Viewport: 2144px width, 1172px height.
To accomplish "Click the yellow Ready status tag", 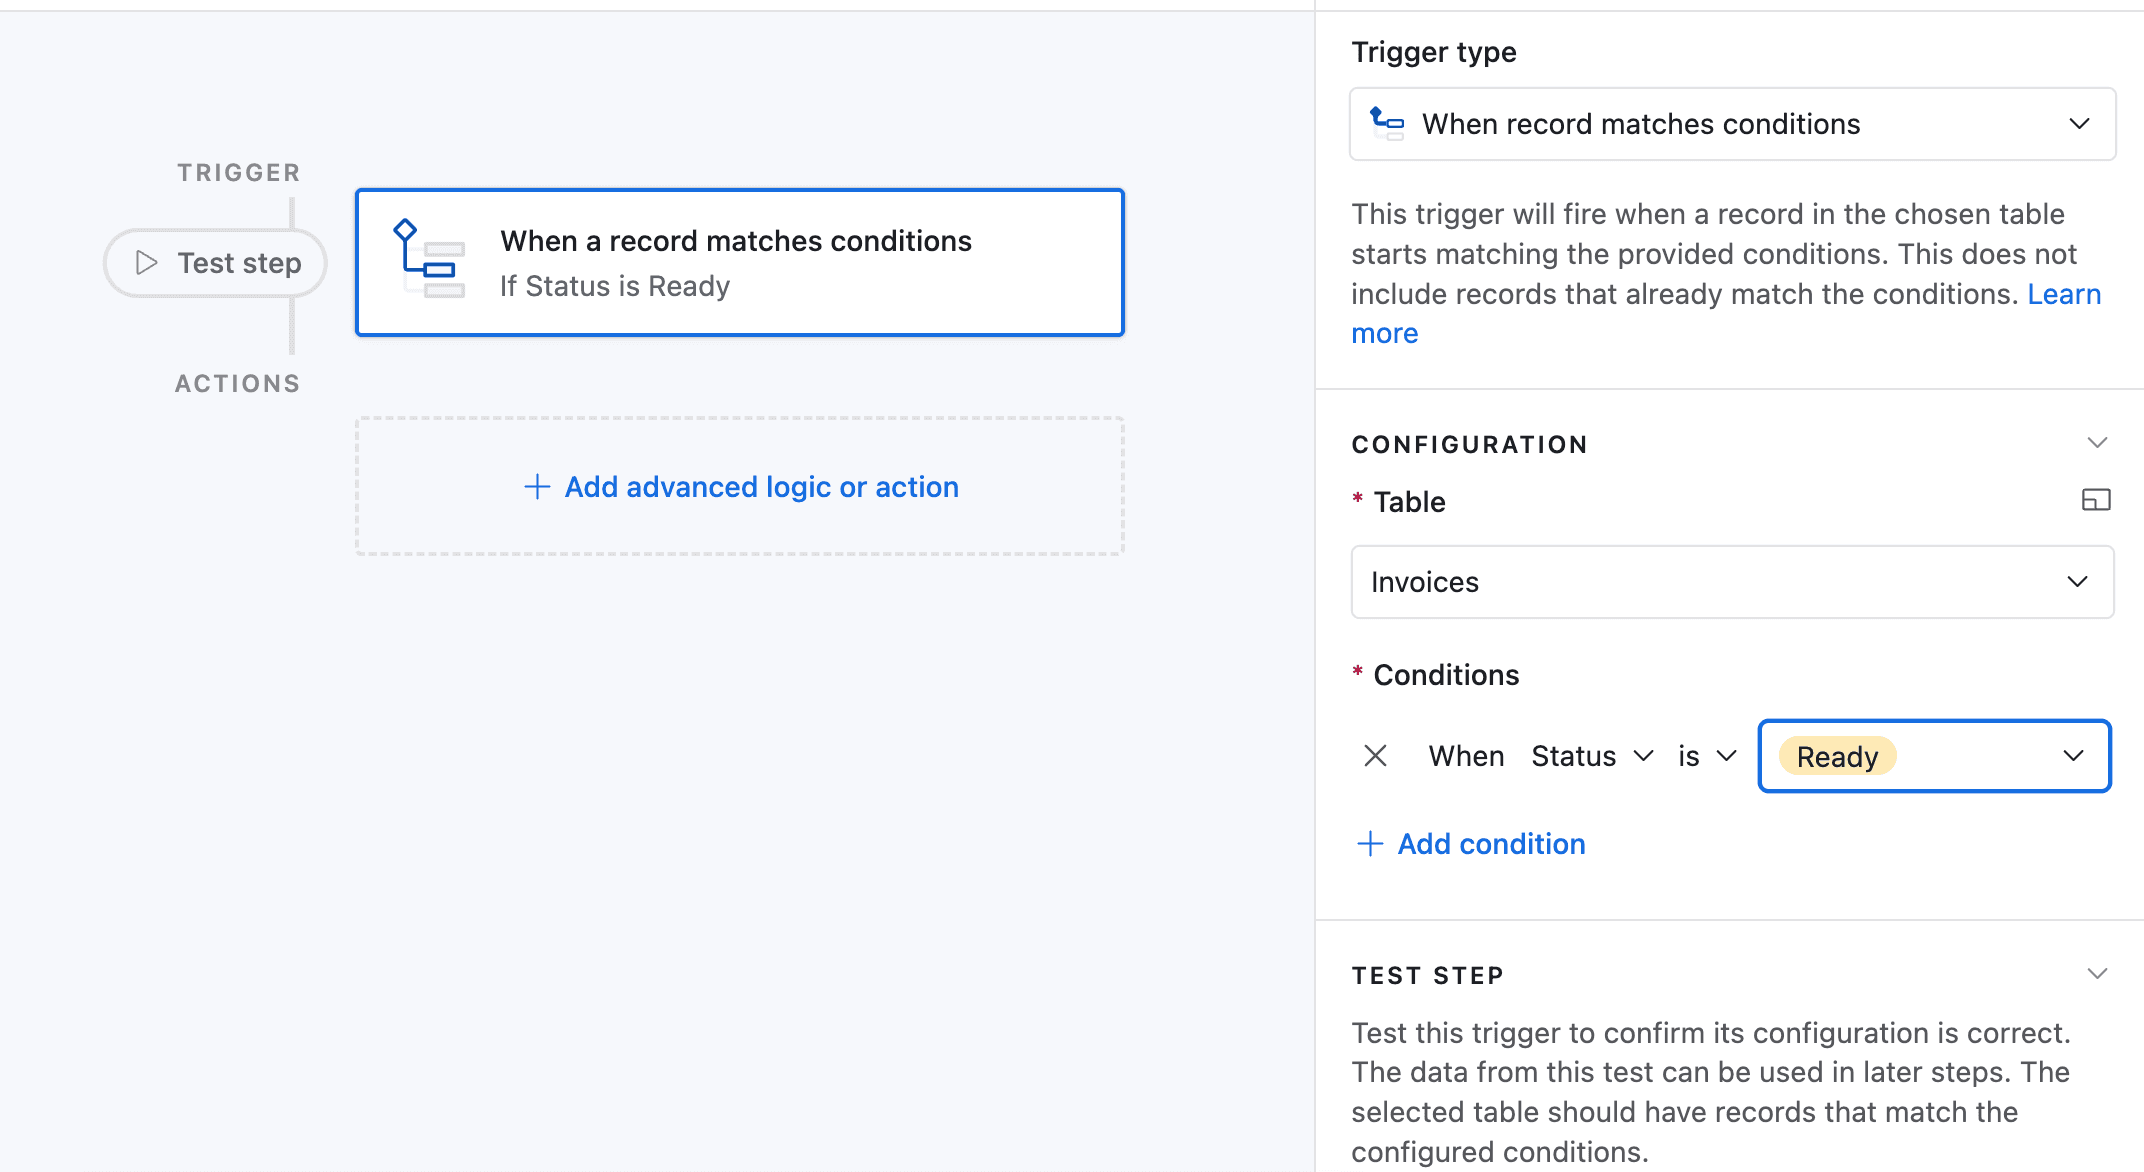I will 1837,757.
